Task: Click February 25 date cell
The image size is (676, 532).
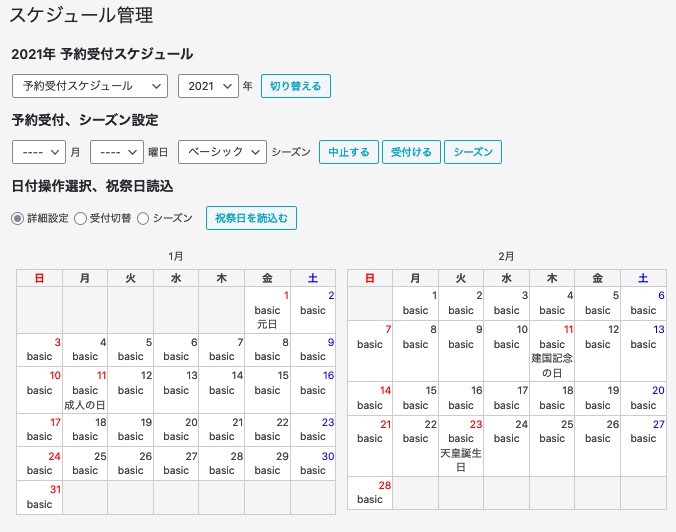Action: (x=552, y=446)
